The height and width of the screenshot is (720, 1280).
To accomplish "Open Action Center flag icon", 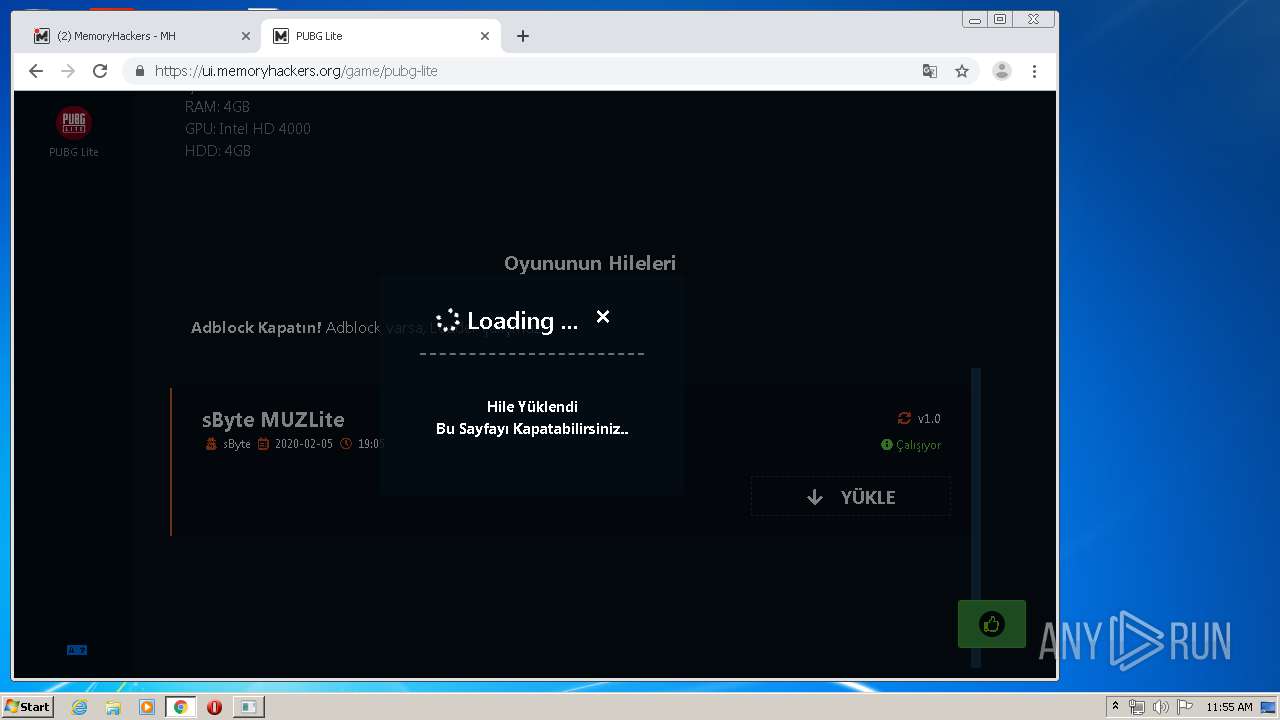I will pos(1185,707).
